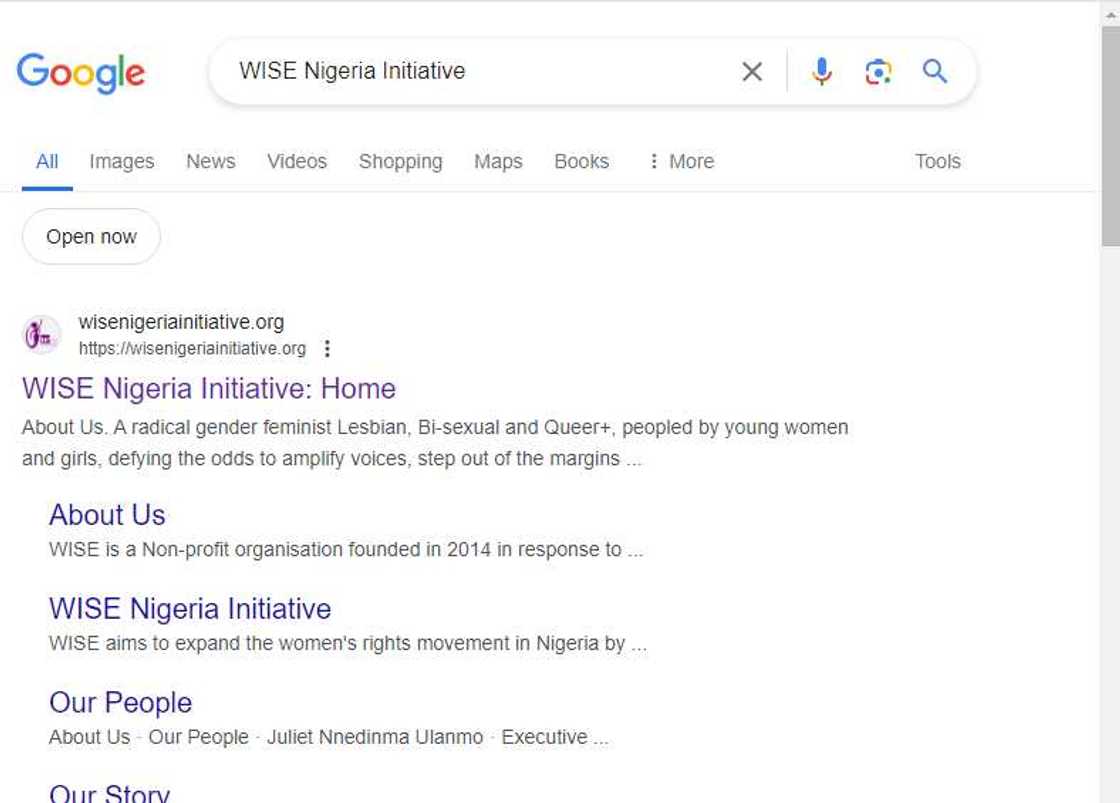Go to the Videos tab
This screenshot has width=1120, height=803.
297,162
